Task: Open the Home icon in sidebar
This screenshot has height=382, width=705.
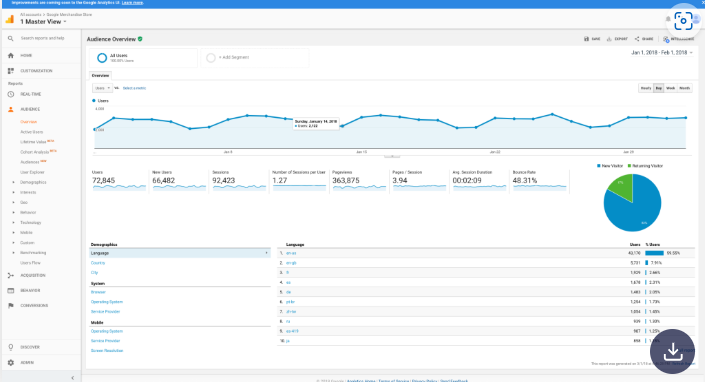Action: 11,55
